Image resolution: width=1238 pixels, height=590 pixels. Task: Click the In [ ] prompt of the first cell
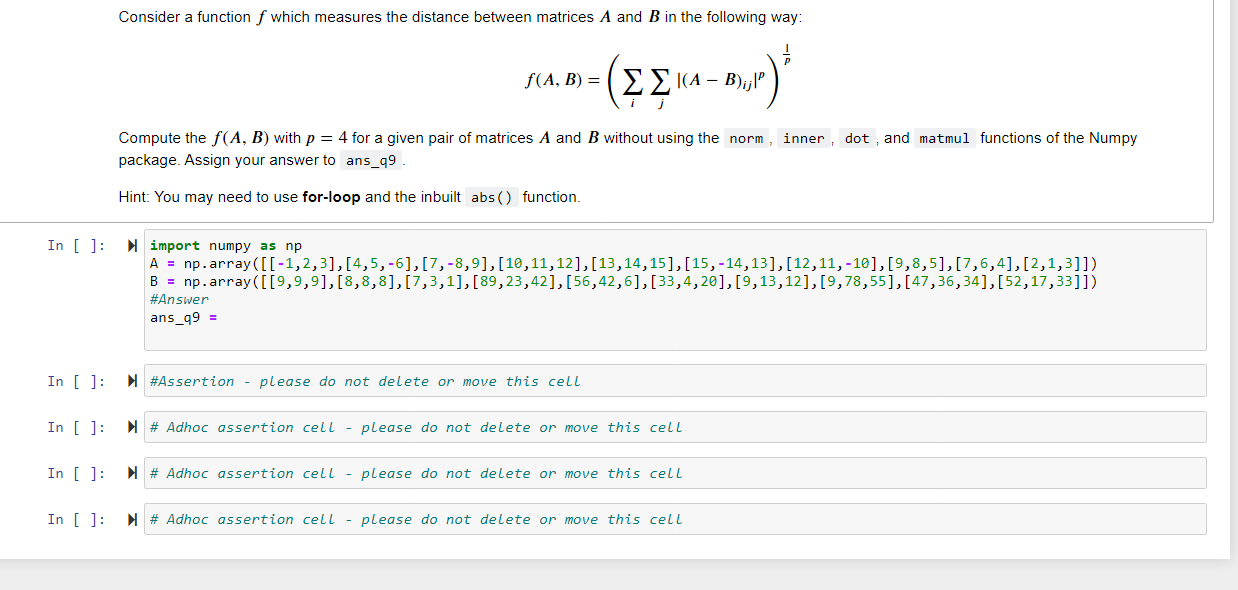[75, 245]
